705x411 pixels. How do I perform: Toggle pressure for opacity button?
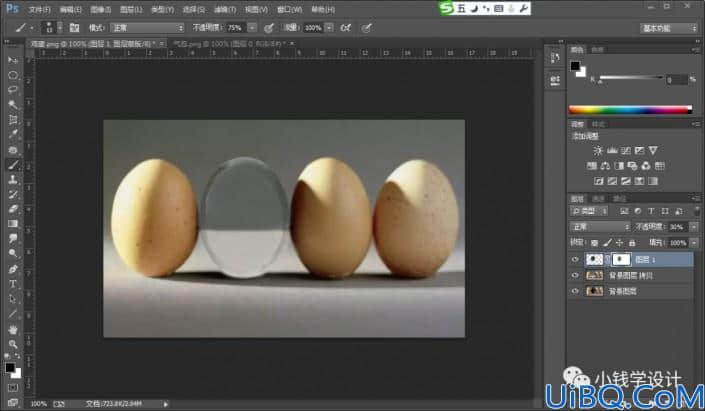coord(269,28)
